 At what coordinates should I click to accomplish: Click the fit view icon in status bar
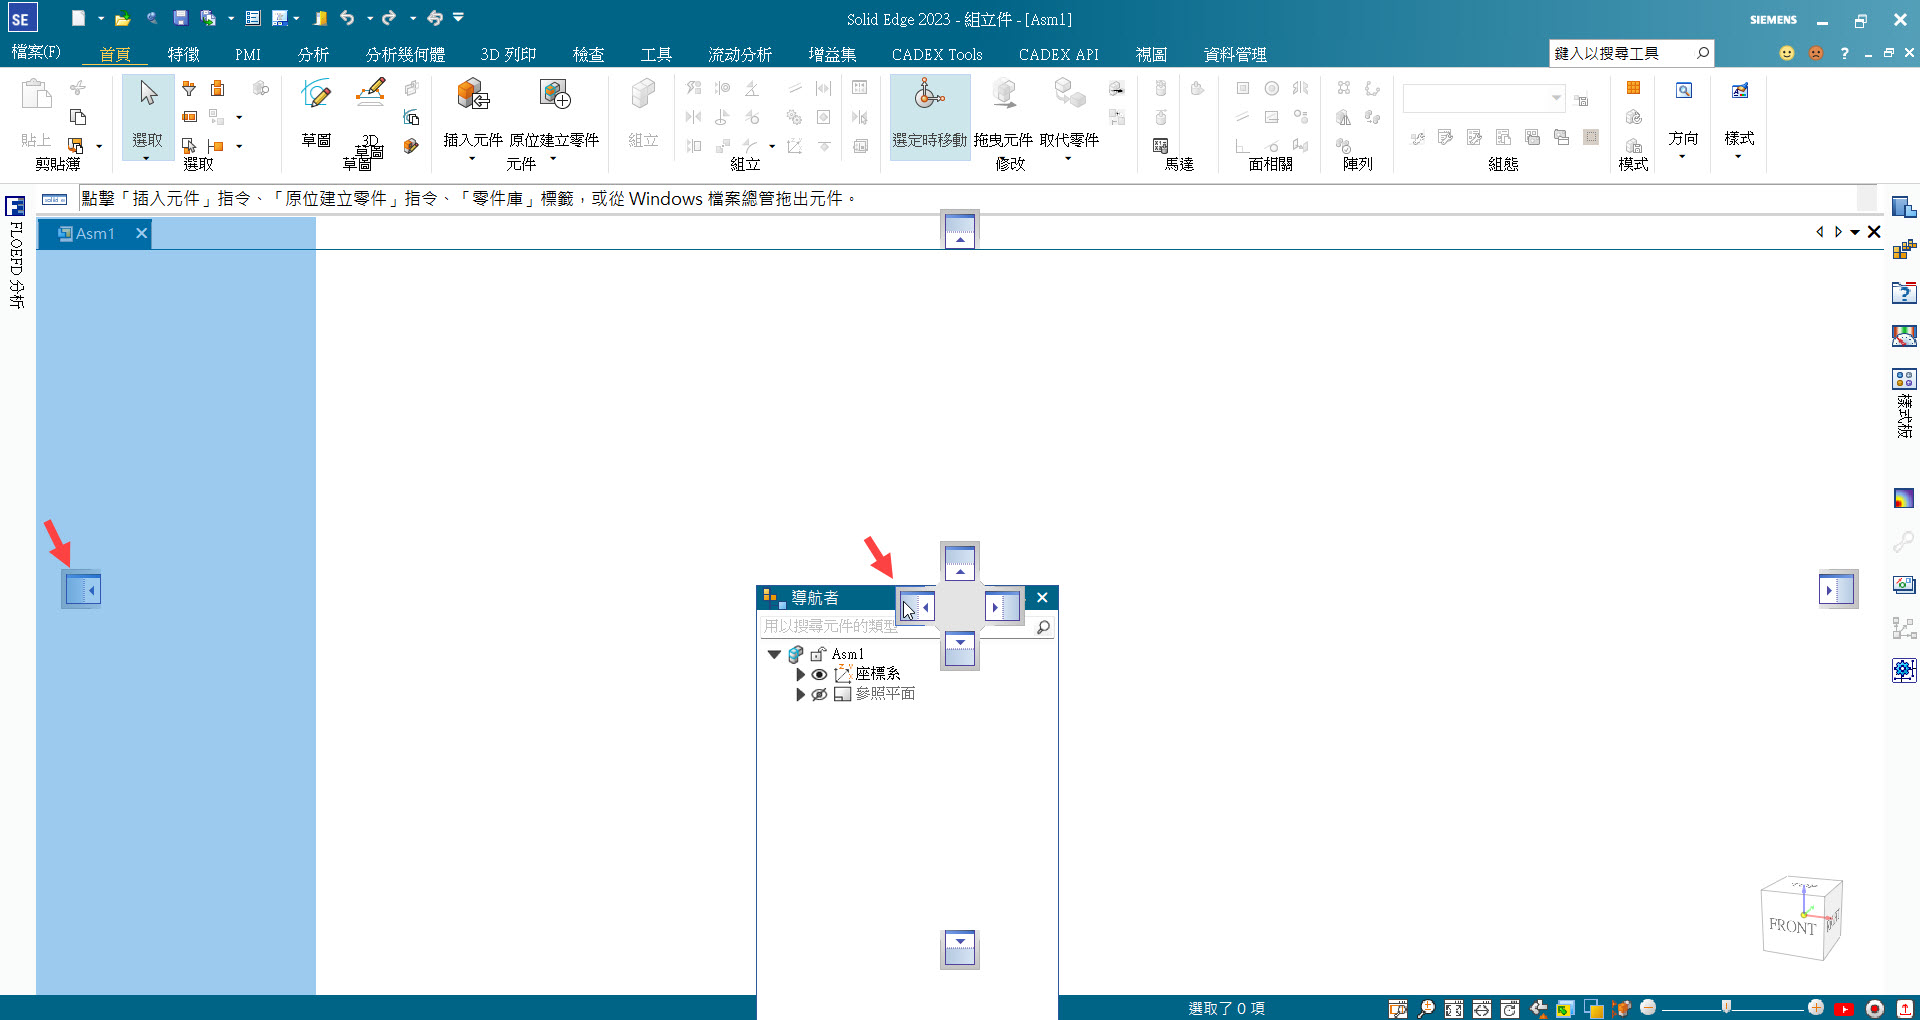click(x=1454, y=1008)
